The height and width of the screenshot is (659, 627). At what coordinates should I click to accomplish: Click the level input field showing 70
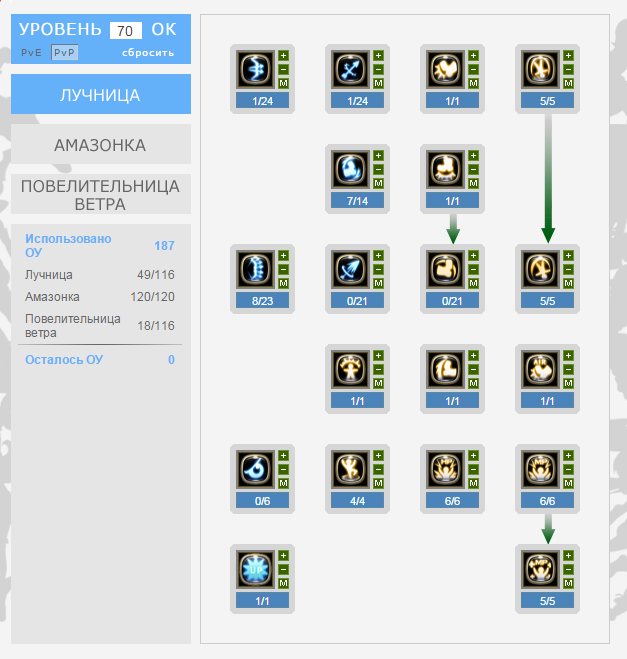coord(125,31)
